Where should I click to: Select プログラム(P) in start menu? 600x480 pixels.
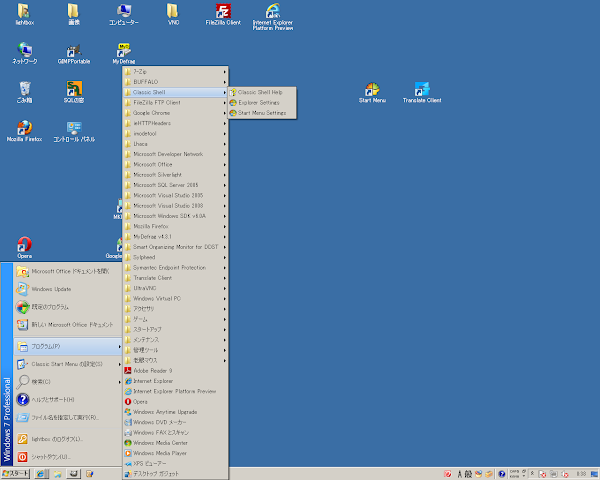coord(68,346)
